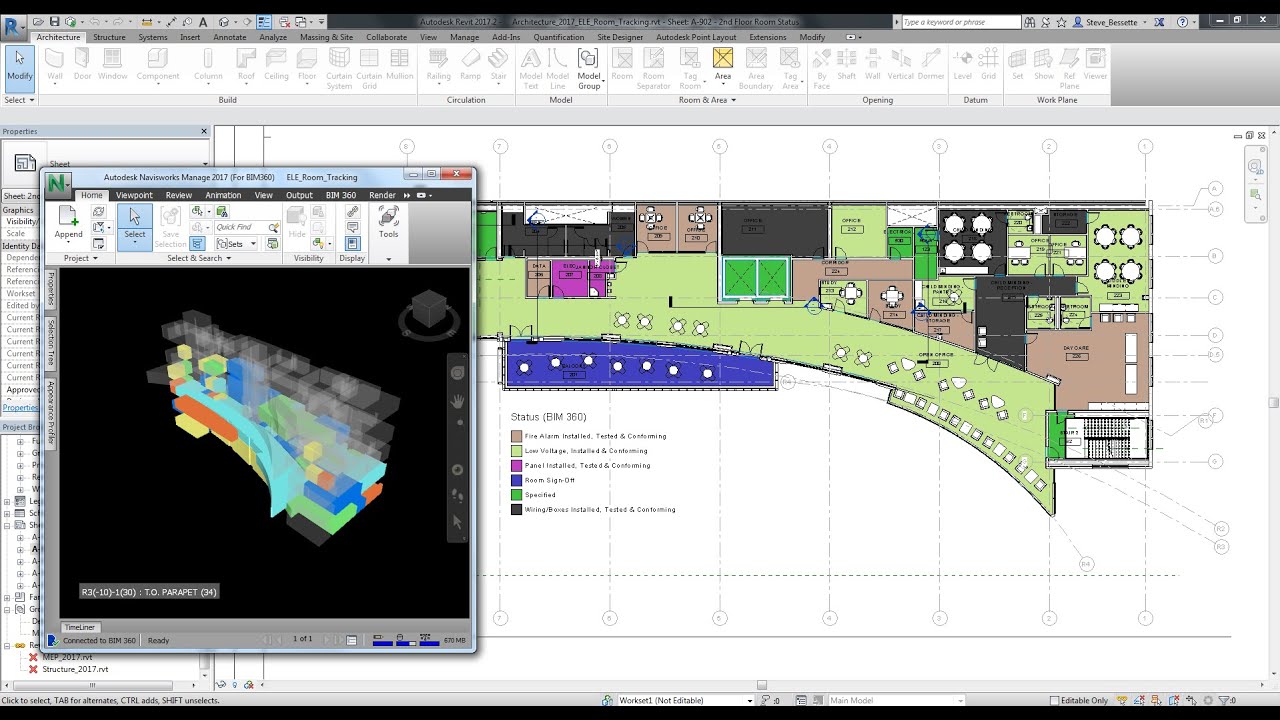Click the Panel Installed magenta legend swatch

click(516, 465)
